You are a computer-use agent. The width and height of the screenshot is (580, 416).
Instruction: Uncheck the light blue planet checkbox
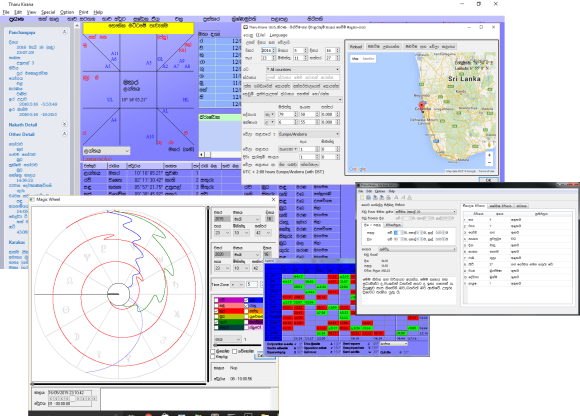coord(246,306)
